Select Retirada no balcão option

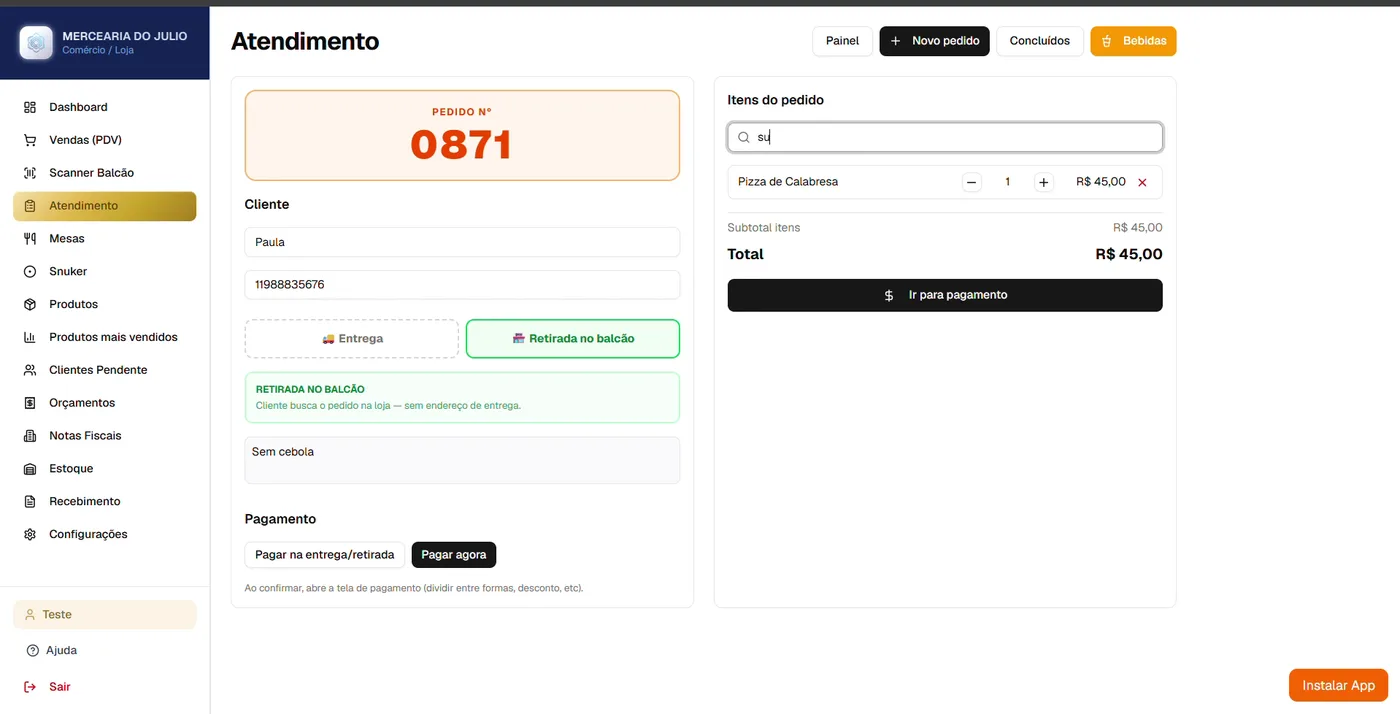point(573,339)
